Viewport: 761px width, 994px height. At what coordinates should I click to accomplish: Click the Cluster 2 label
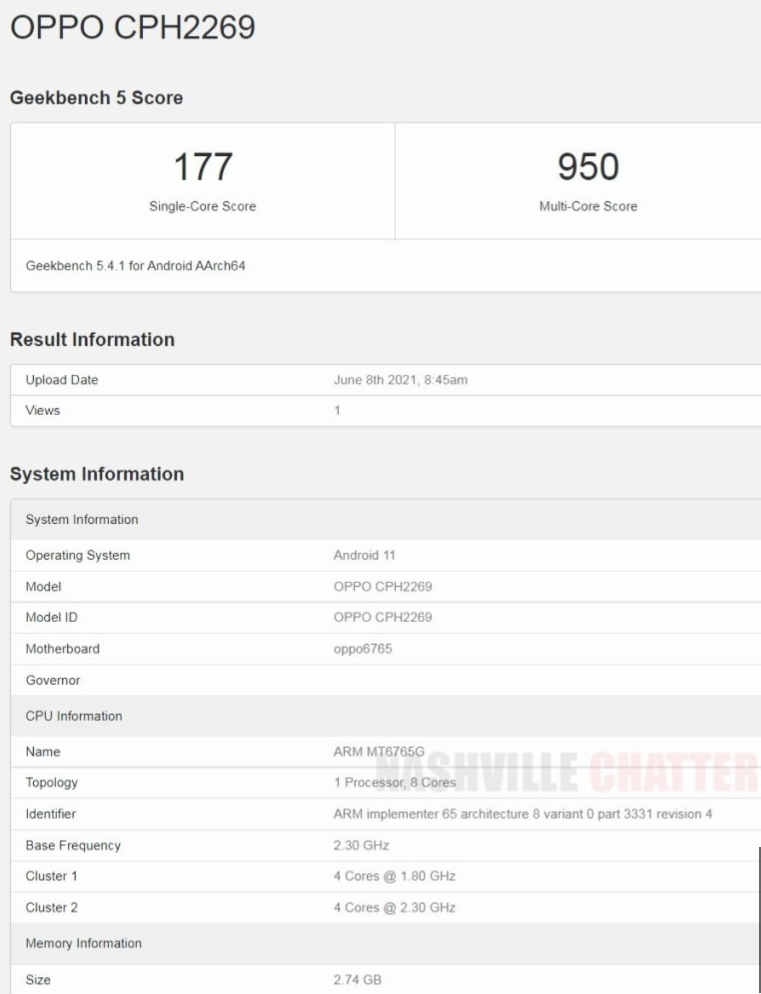point(51,908)
